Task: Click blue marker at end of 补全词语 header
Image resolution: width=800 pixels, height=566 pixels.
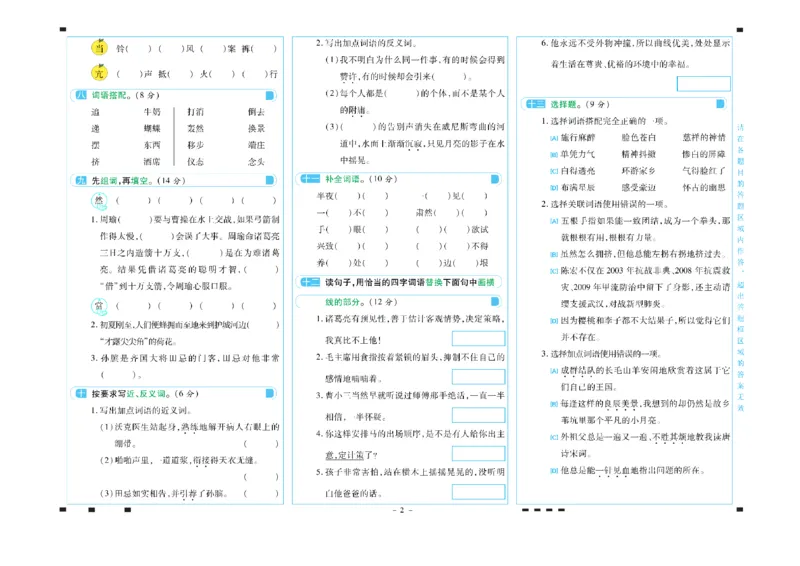Action: tap(494, 179)
